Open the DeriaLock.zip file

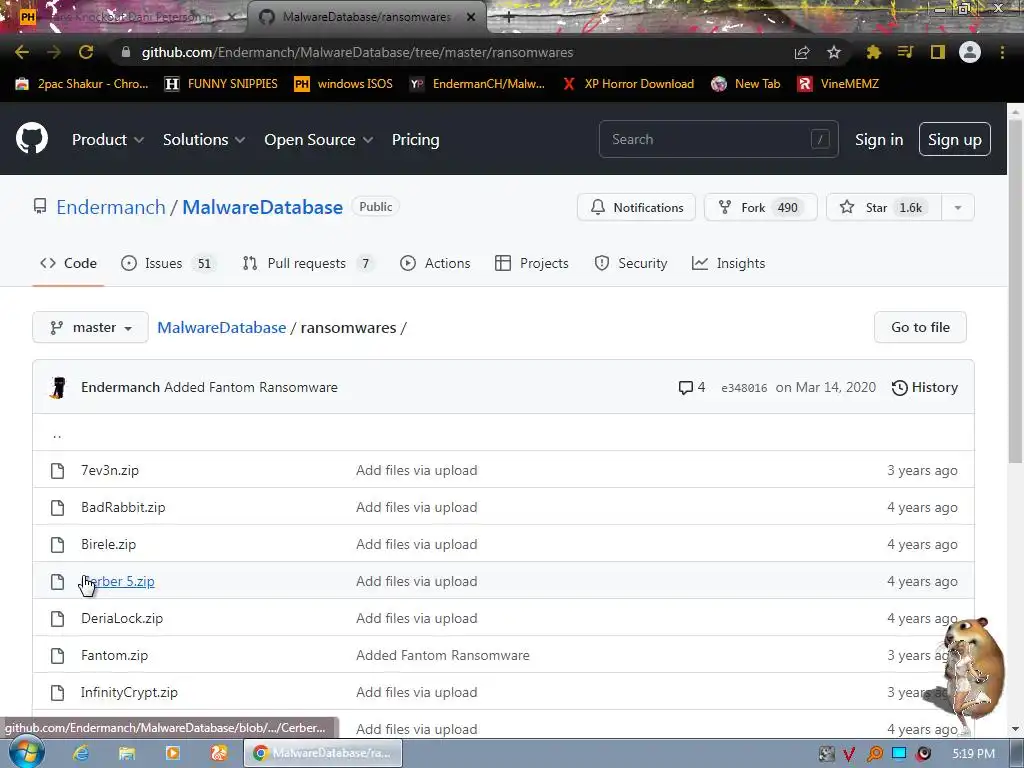(x=121, y=618)
